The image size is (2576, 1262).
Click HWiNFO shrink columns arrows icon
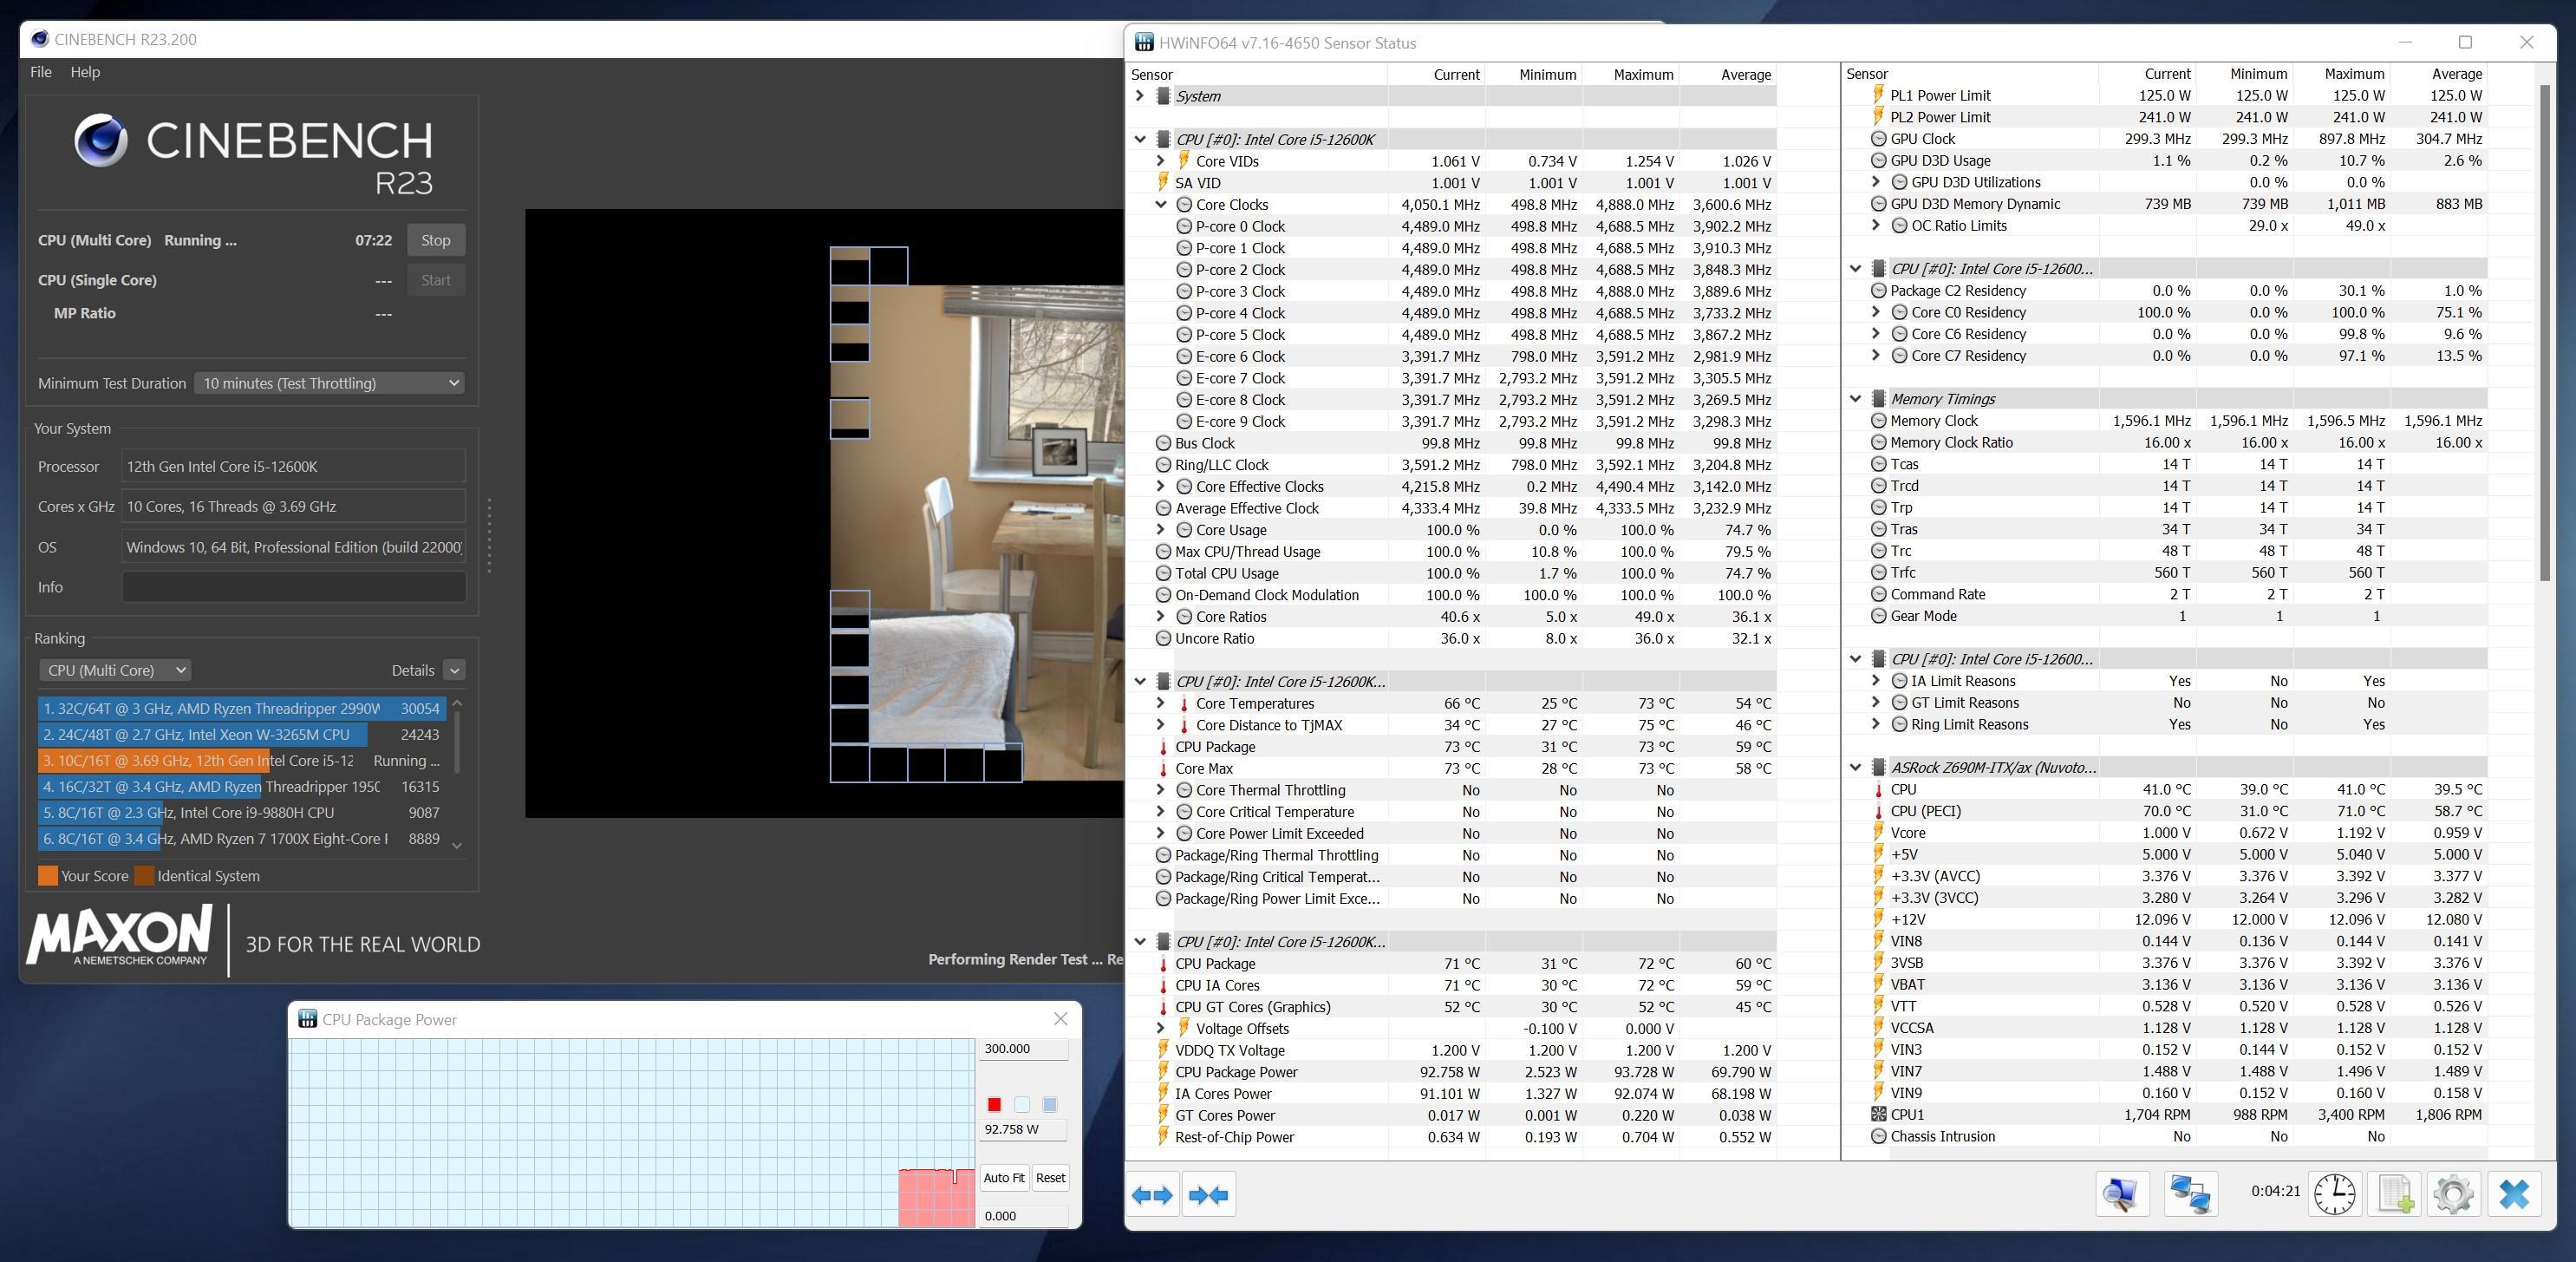point(1208,1195)
